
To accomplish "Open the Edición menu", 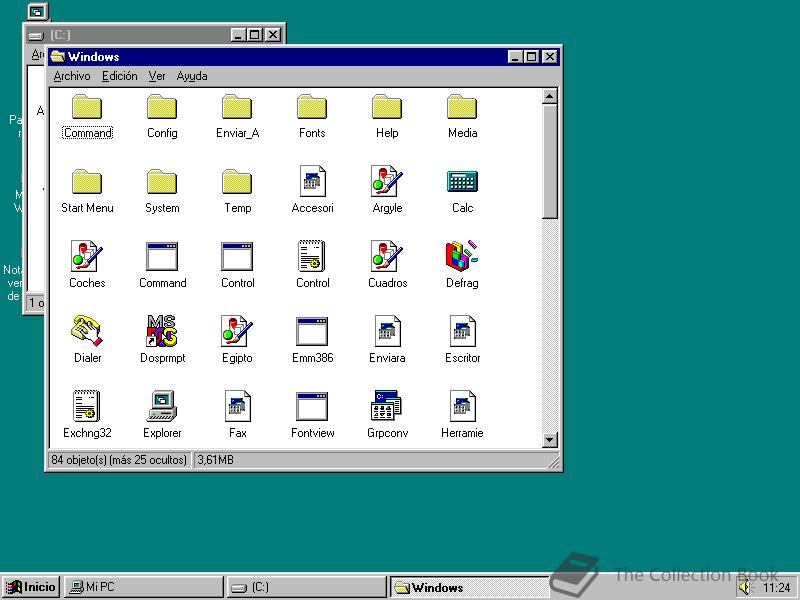I will pos(119,76).
